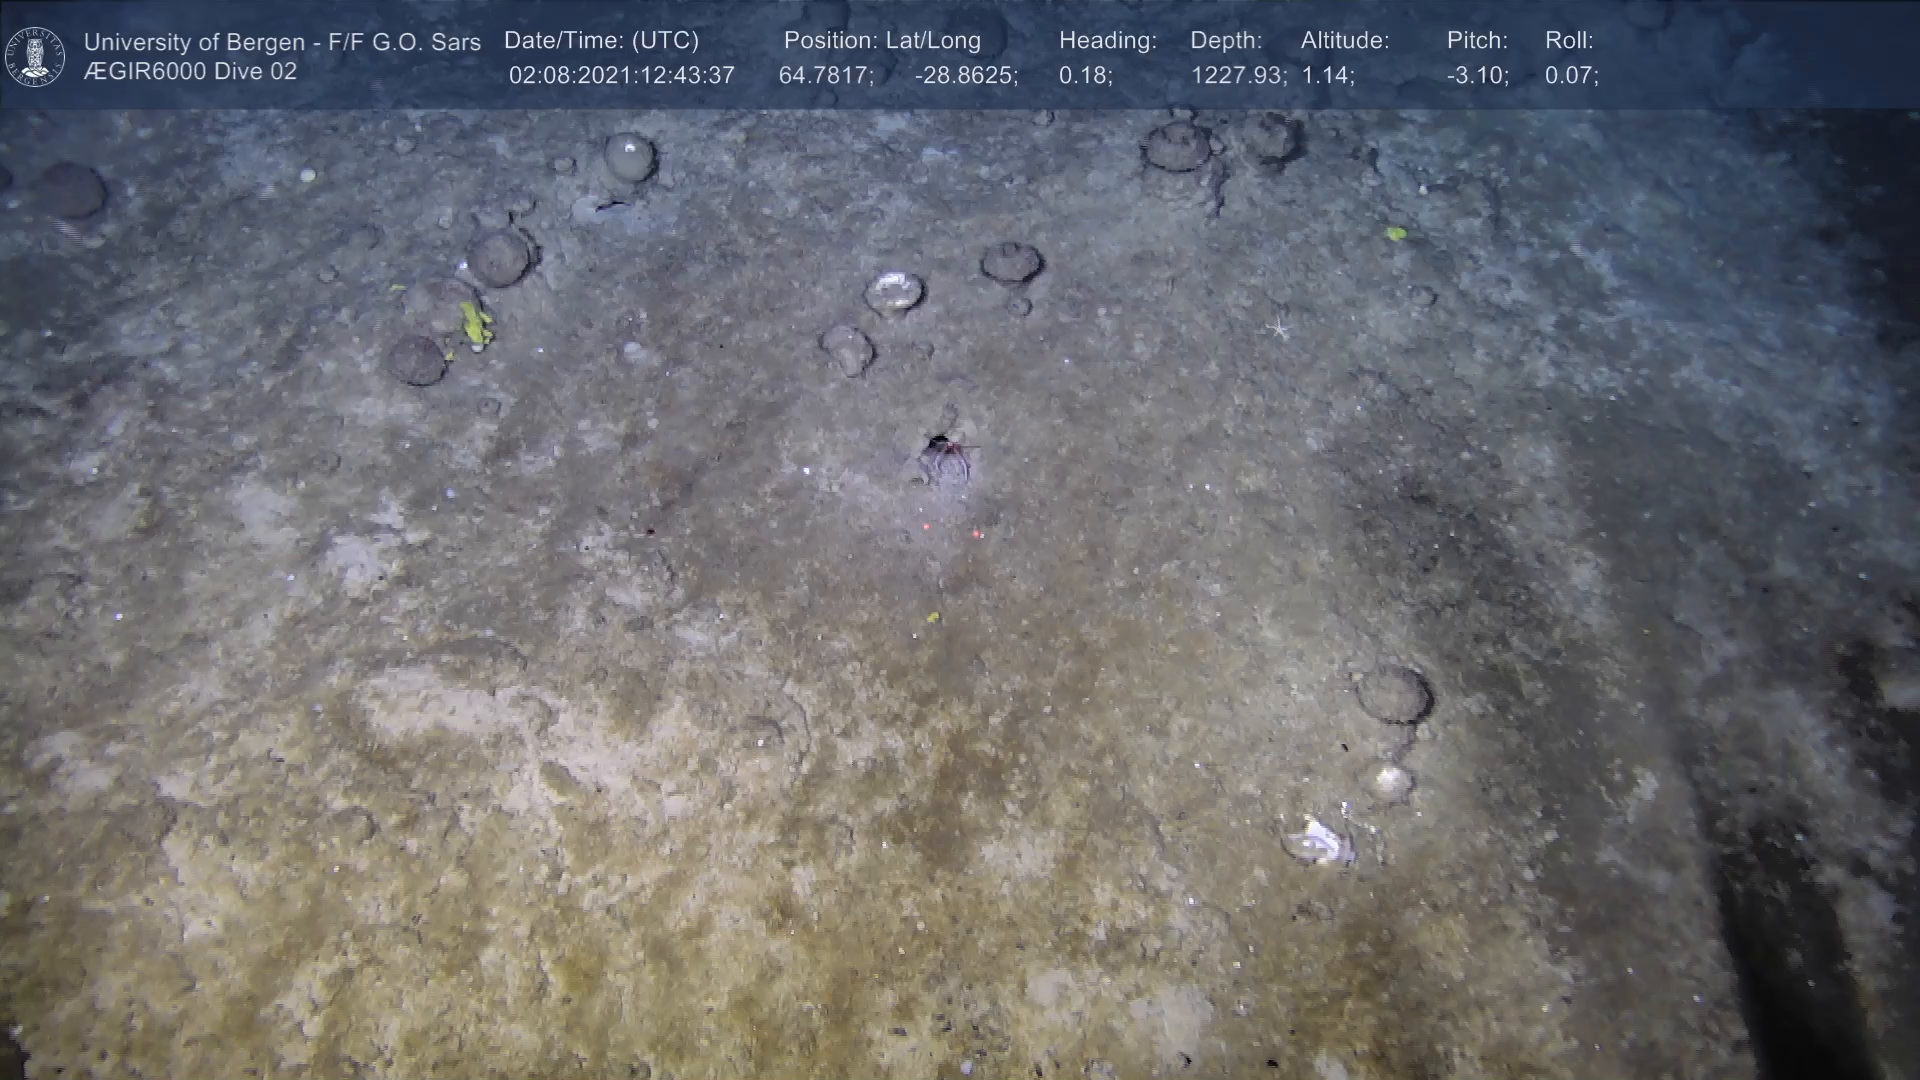Image resolution: width=1920 pixels, height=1080 pixels.
Task: Click the University of Bergen vessel title
Action: [282, 42]
